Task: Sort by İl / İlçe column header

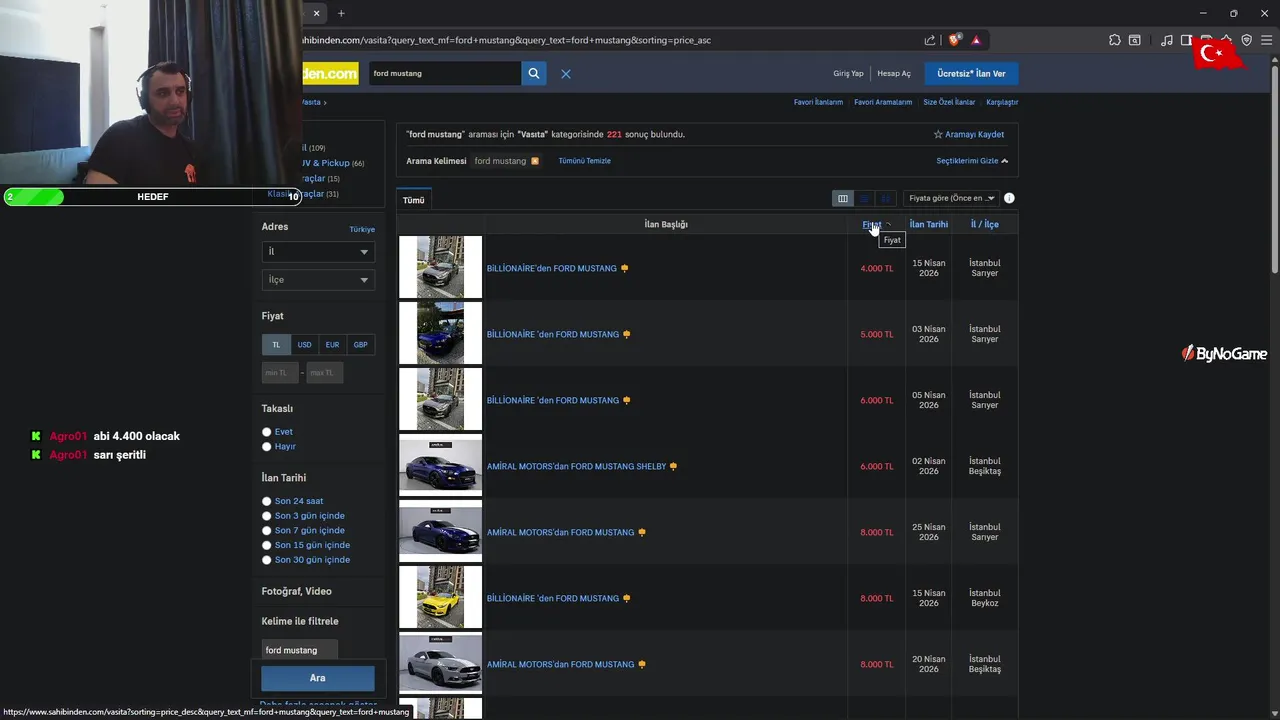Action: pos(985,224)
